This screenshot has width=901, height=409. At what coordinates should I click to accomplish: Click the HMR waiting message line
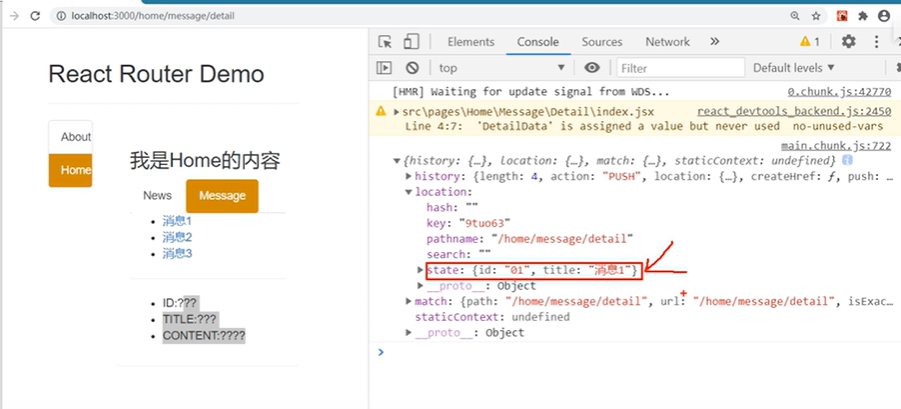tap(531, 92)
